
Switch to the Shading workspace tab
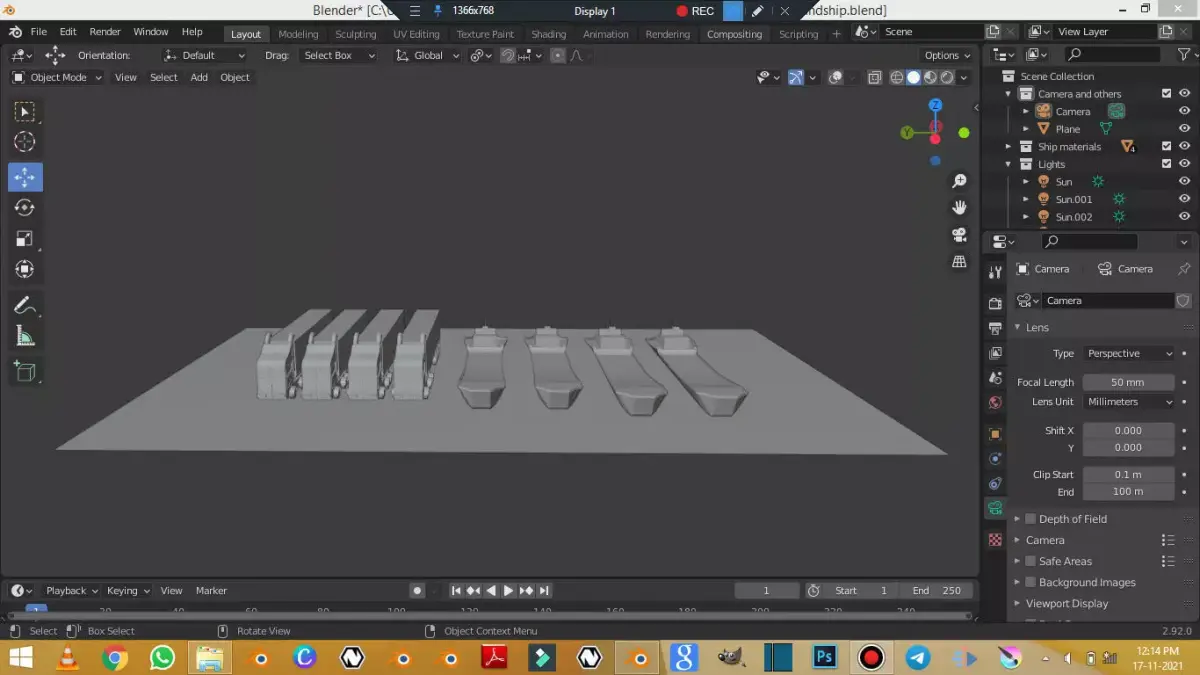548,34
